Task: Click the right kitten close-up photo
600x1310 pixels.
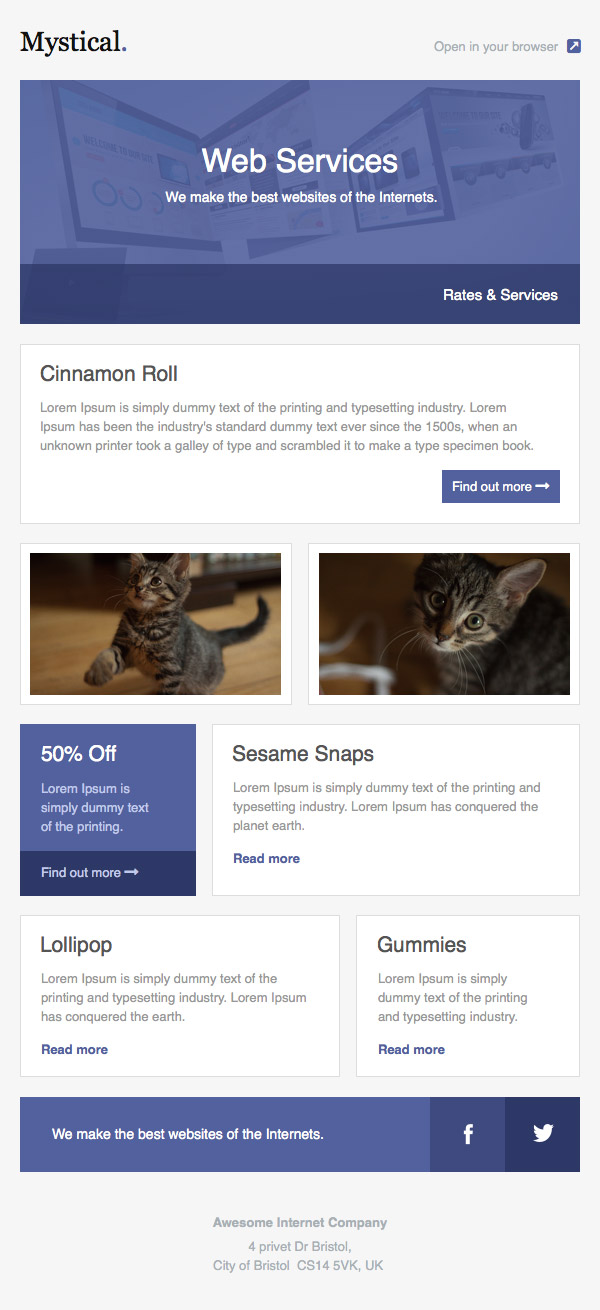Action: coord(444,624)
